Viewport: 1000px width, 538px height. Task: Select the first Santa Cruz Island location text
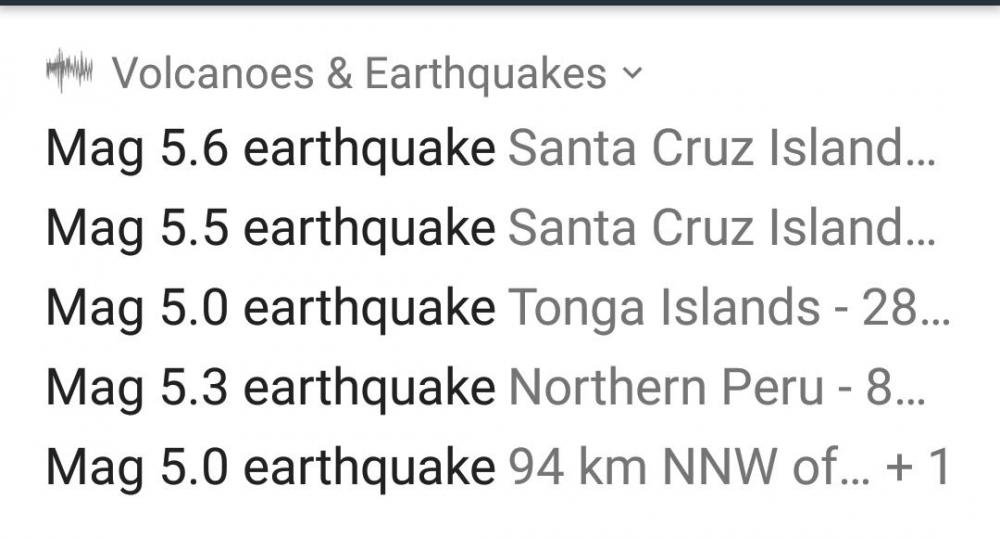pyautogui.click(x=710, y=150)
